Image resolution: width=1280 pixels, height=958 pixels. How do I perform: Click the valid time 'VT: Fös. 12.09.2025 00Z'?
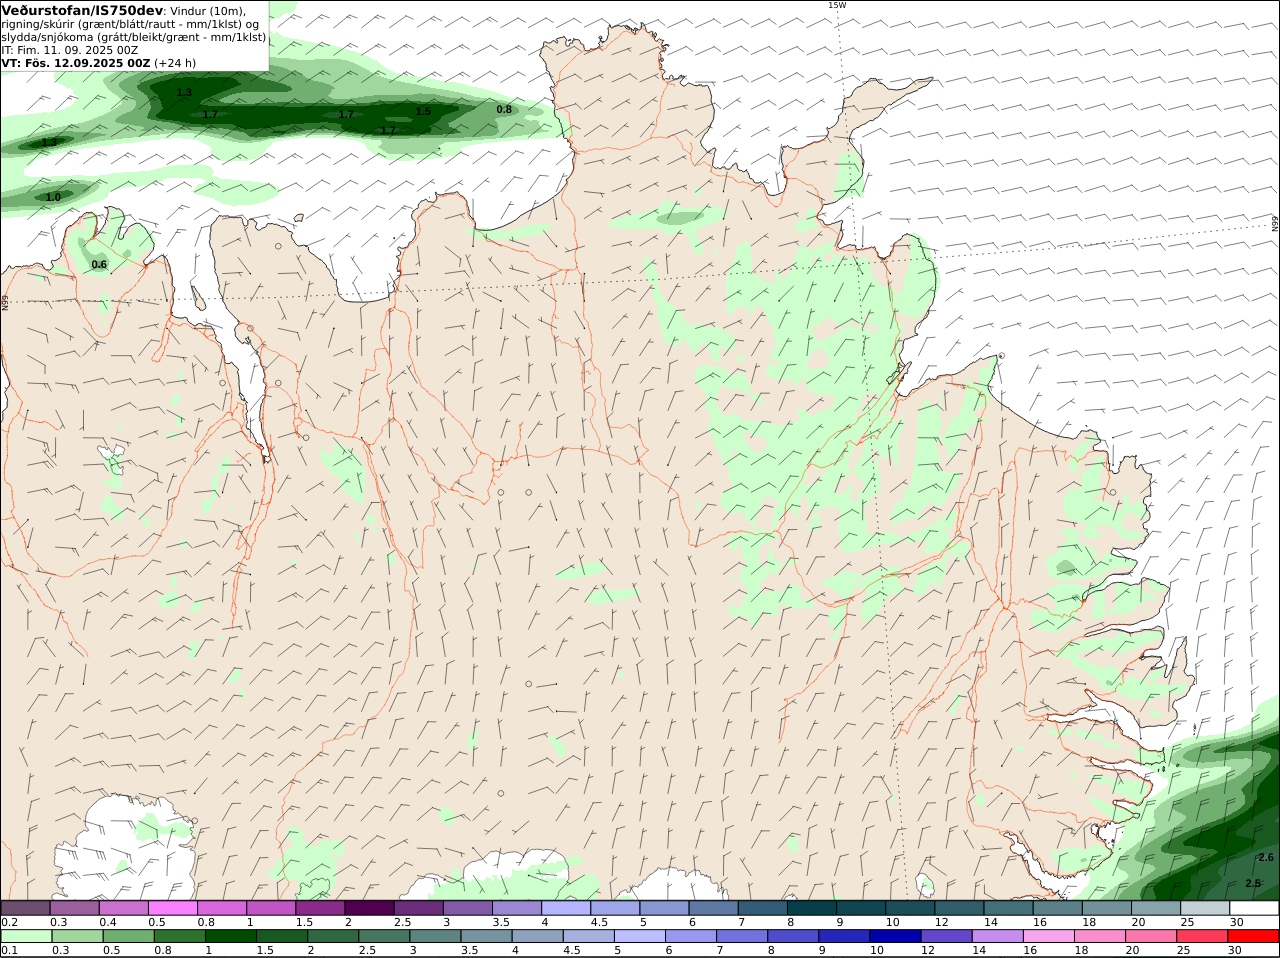click(76, 63)
